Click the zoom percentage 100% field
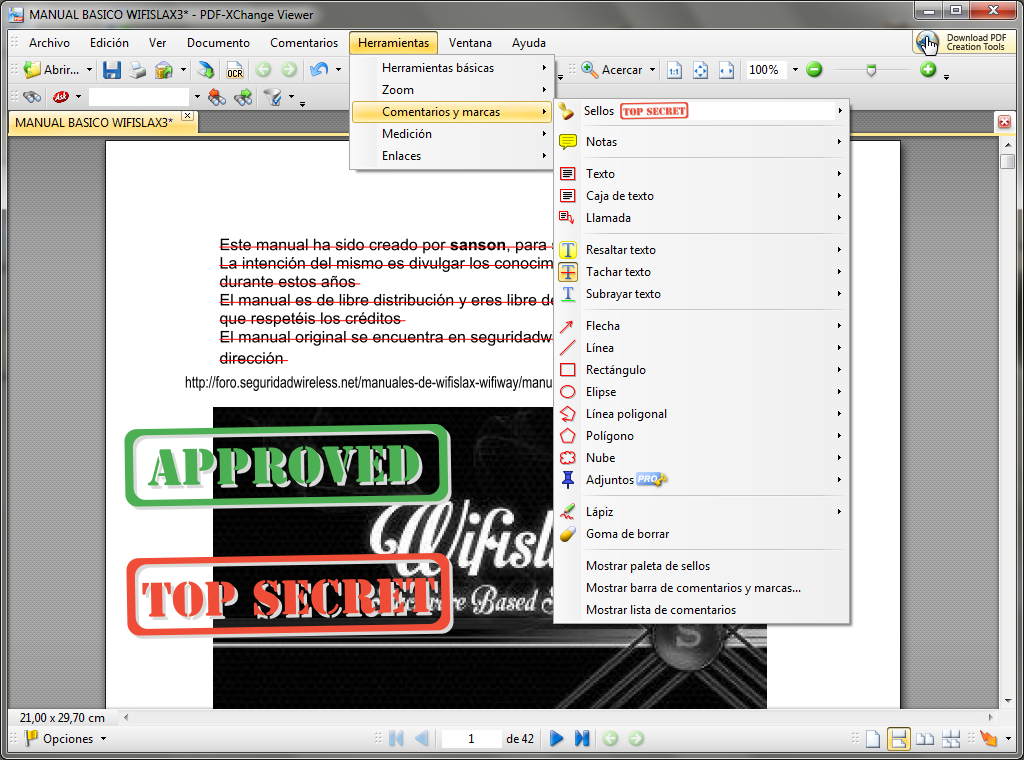 (766, 70)
